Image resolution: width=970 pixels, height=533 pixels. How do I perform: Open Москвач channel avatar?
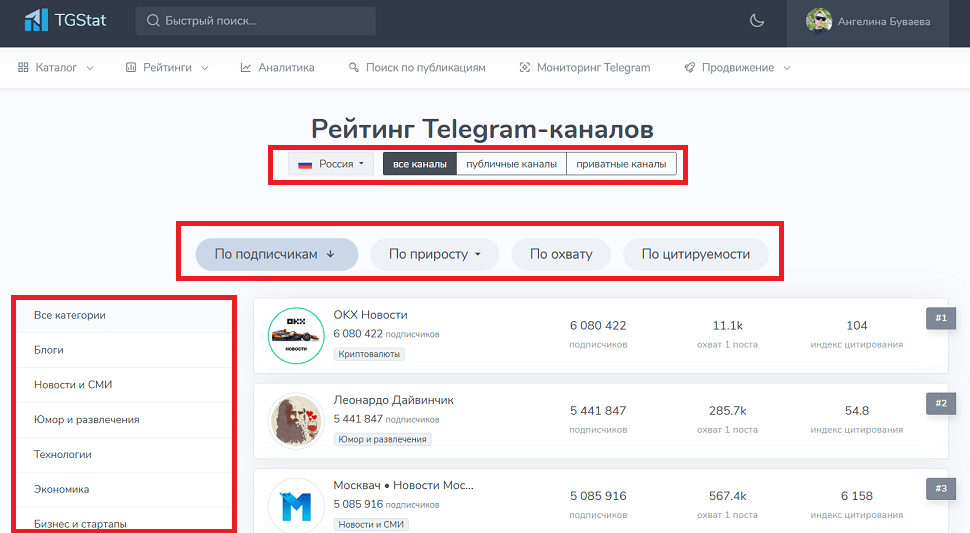click(296, 505)
